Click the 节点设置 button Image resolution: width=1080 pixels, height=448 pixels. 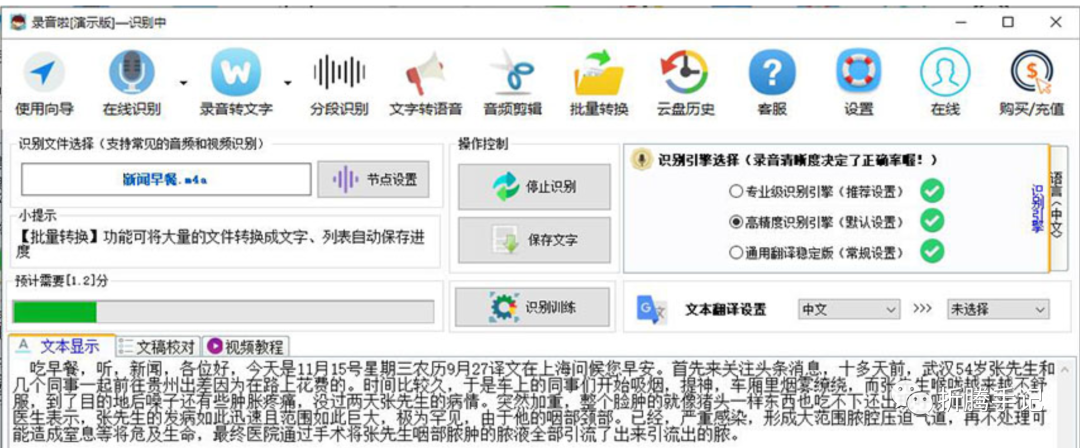373,180
